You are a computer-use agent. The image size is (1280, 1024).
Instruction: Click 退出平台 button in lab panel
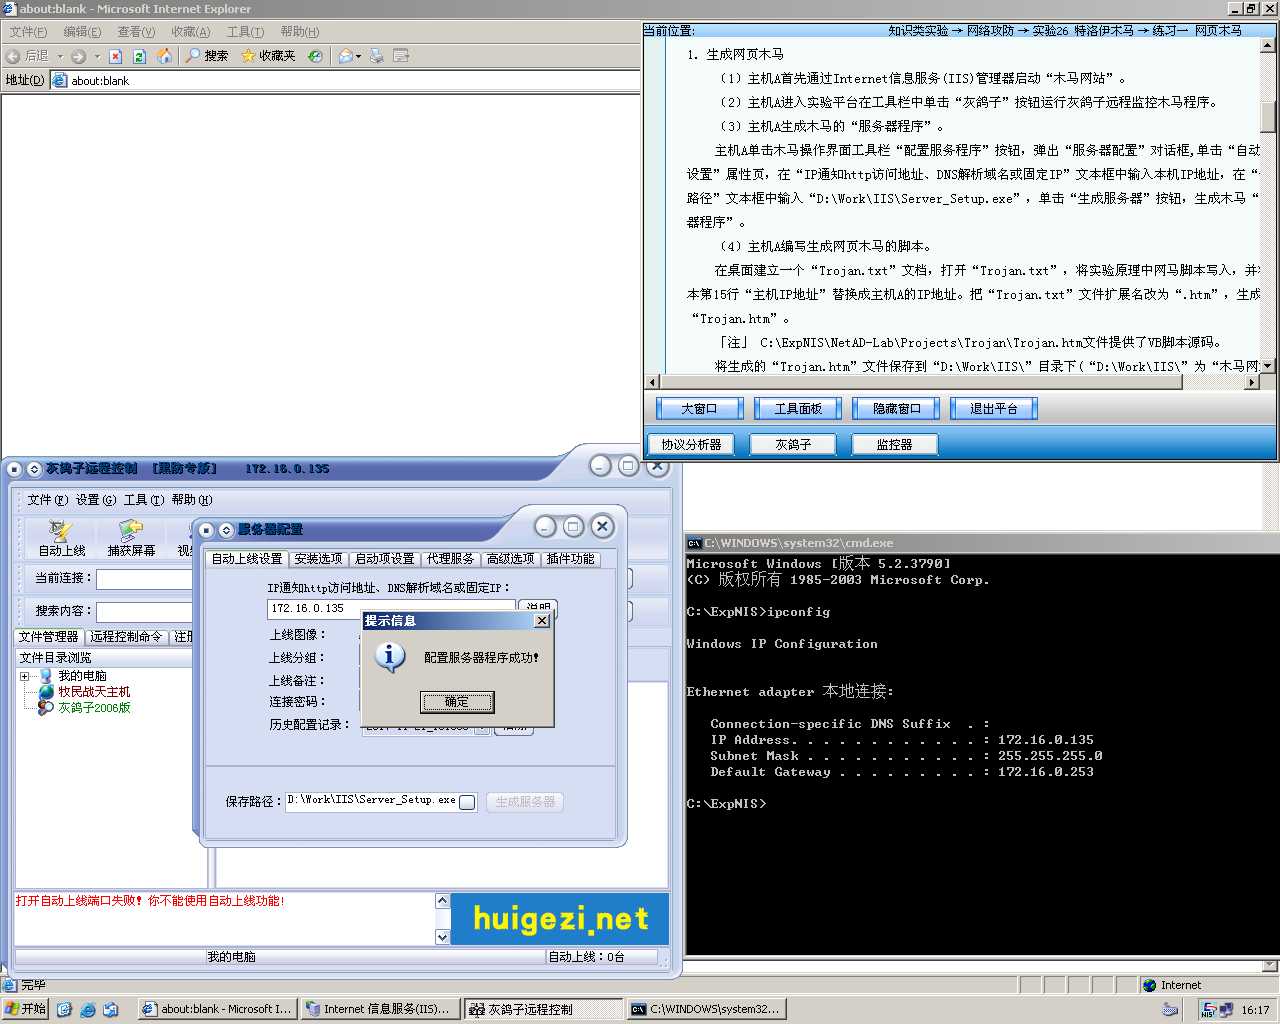pos(993,408)
